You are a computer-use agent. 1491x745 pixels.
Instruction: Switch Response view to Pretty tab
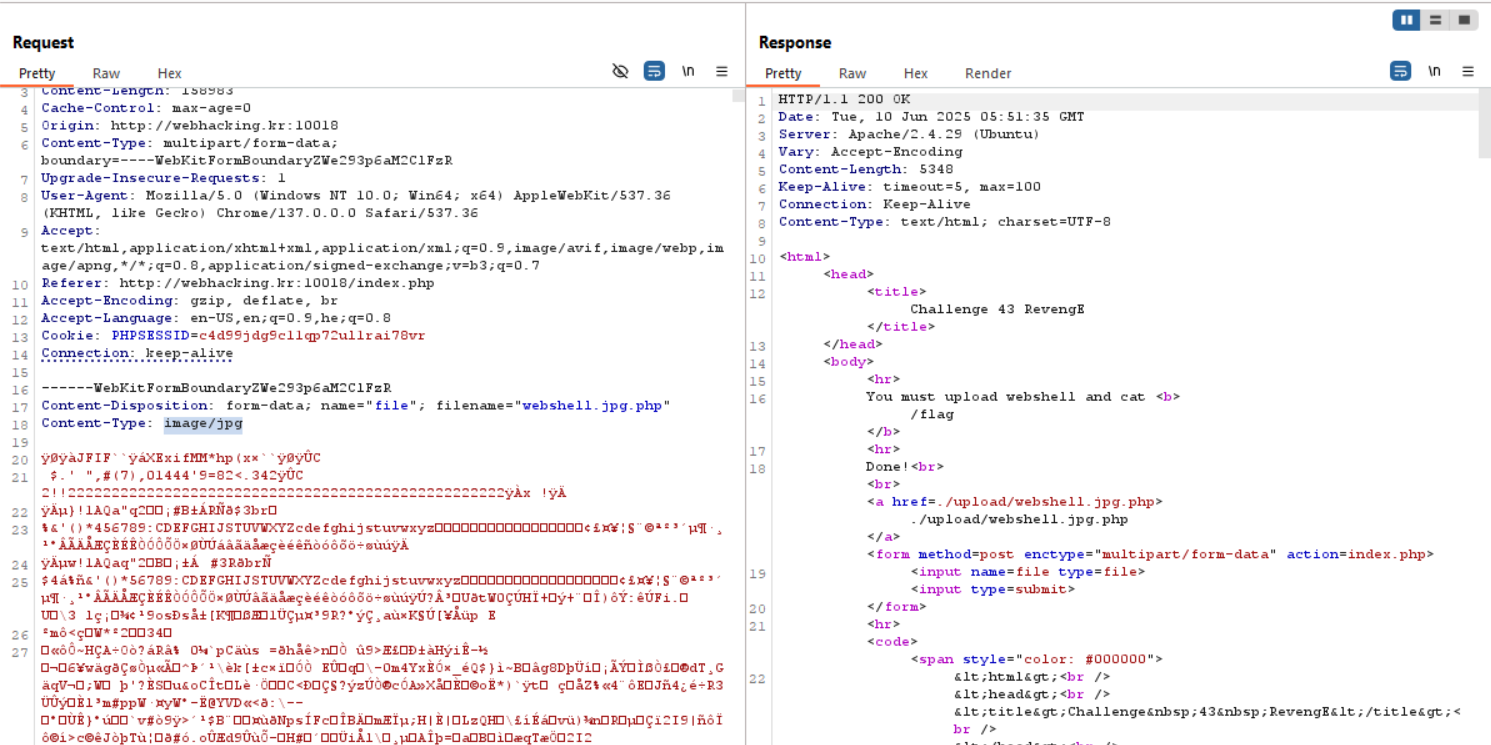point(783,73)
